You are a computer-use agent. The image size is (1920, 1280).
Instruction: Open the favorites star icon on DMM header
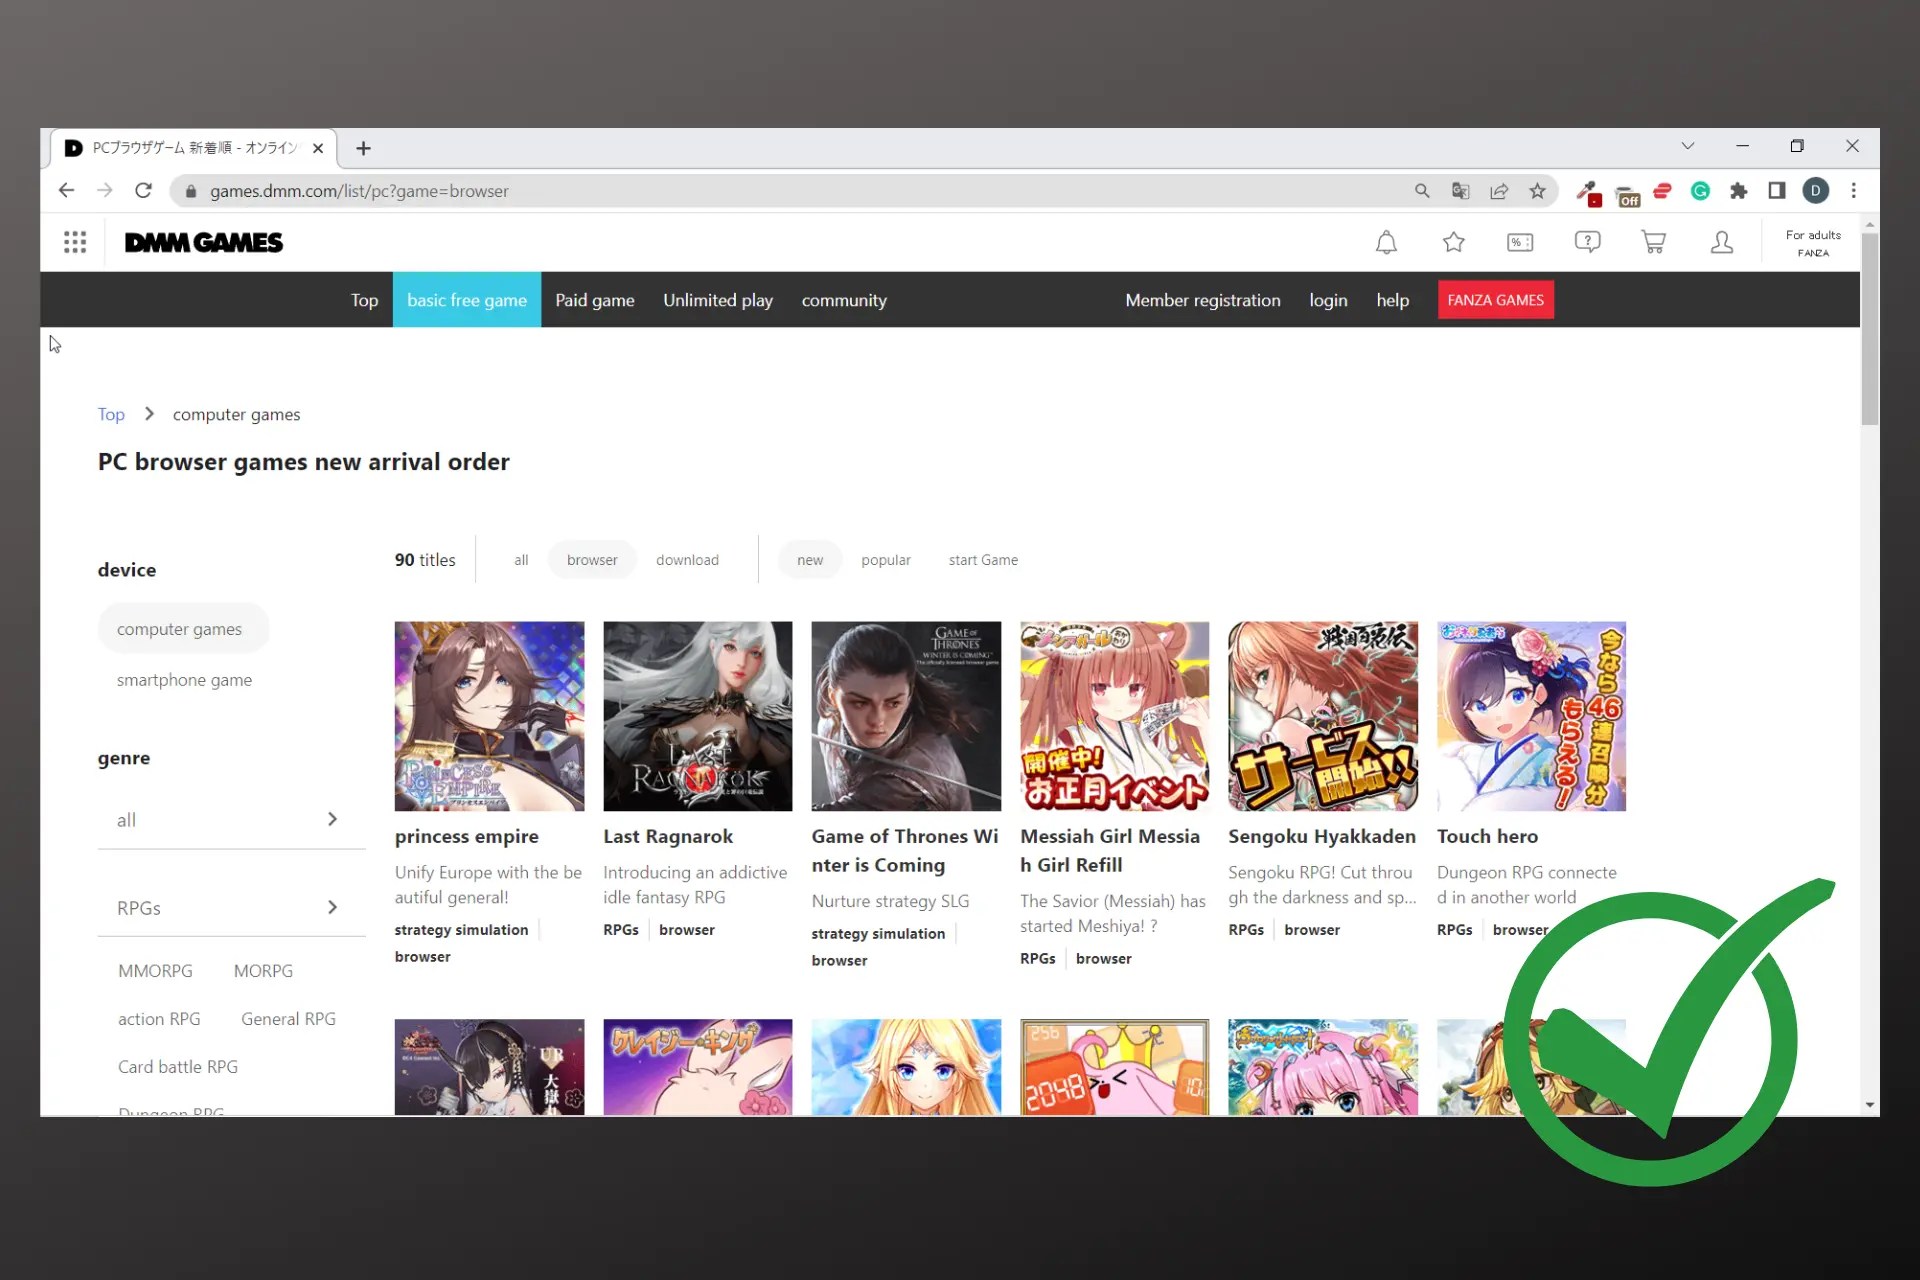click(x=1454, y=242)
